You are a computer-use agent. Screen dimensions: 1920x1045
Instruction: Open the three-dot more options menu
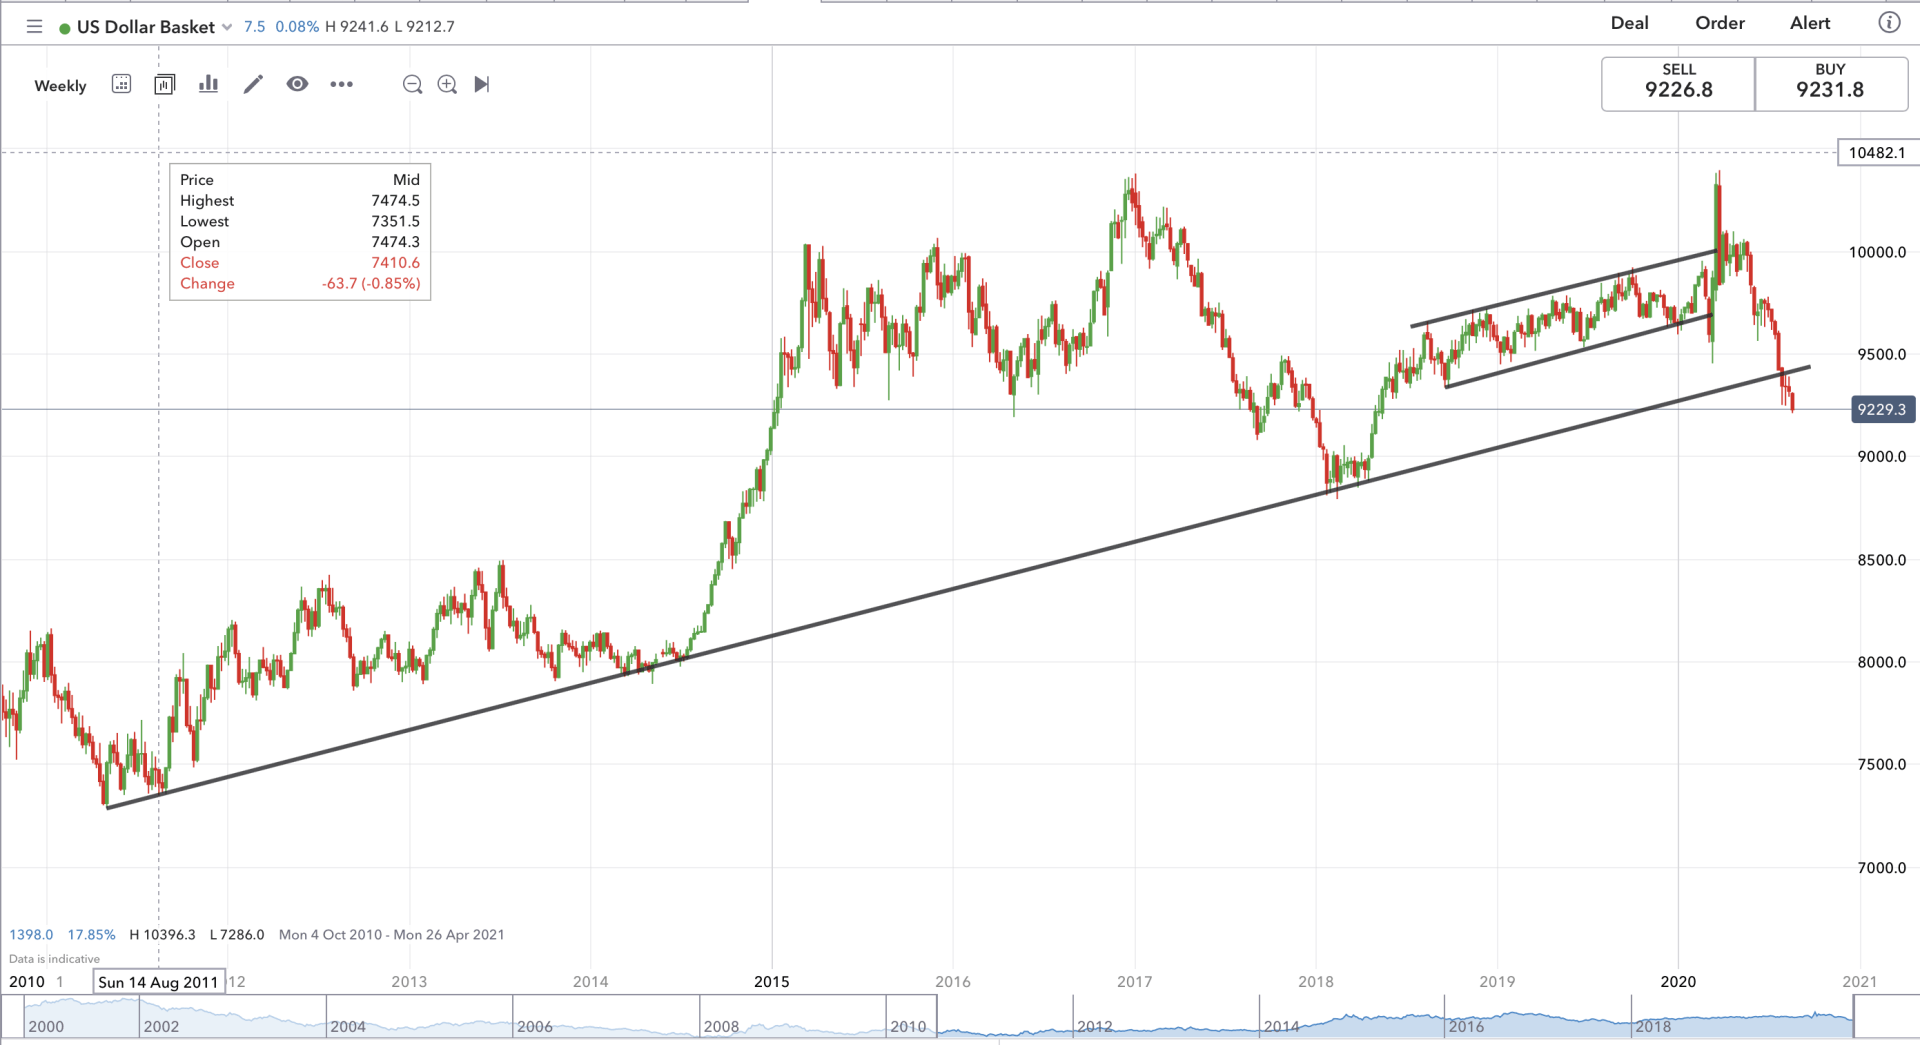[x=342, y=84]
